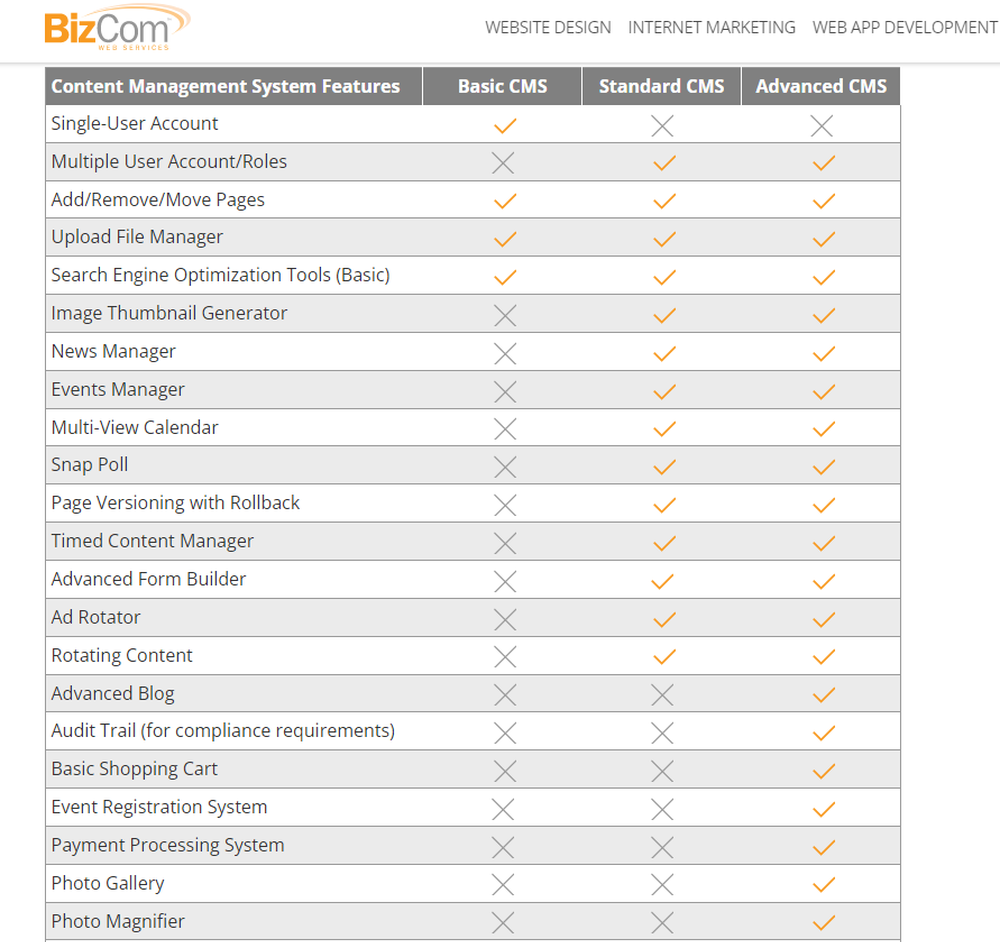Open the Internet Marketing menu
The height and width of the screenshot is (942, 1000).
coord(711,27)
